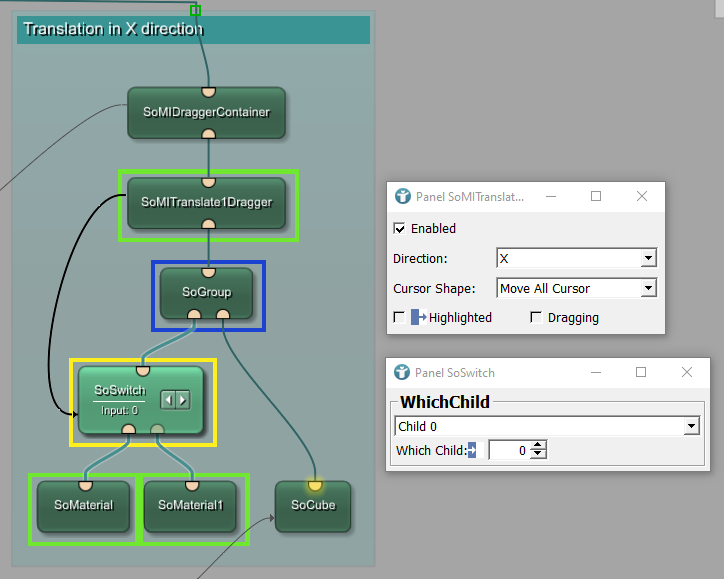
Task: Click the Which Child number input field
Action: [x=509, y=451]
